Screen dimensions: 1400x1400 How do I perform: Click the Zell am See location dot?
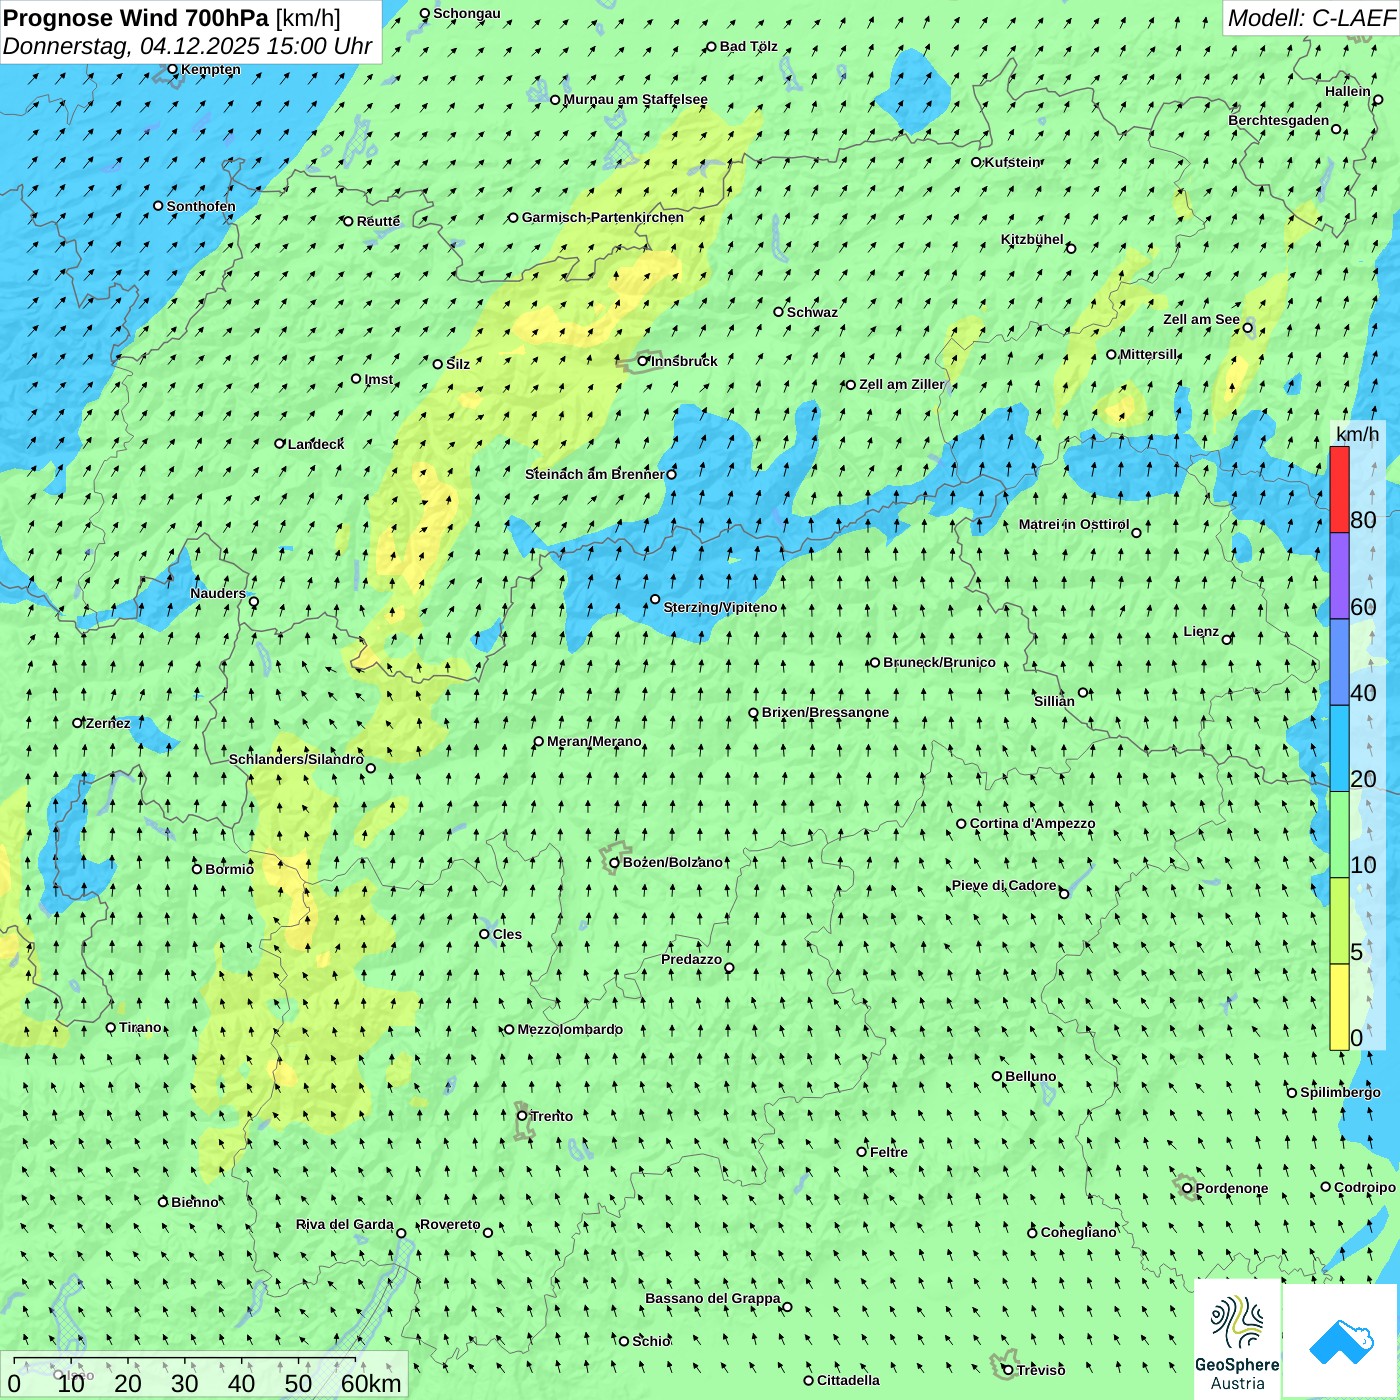tap(1248, 327)
